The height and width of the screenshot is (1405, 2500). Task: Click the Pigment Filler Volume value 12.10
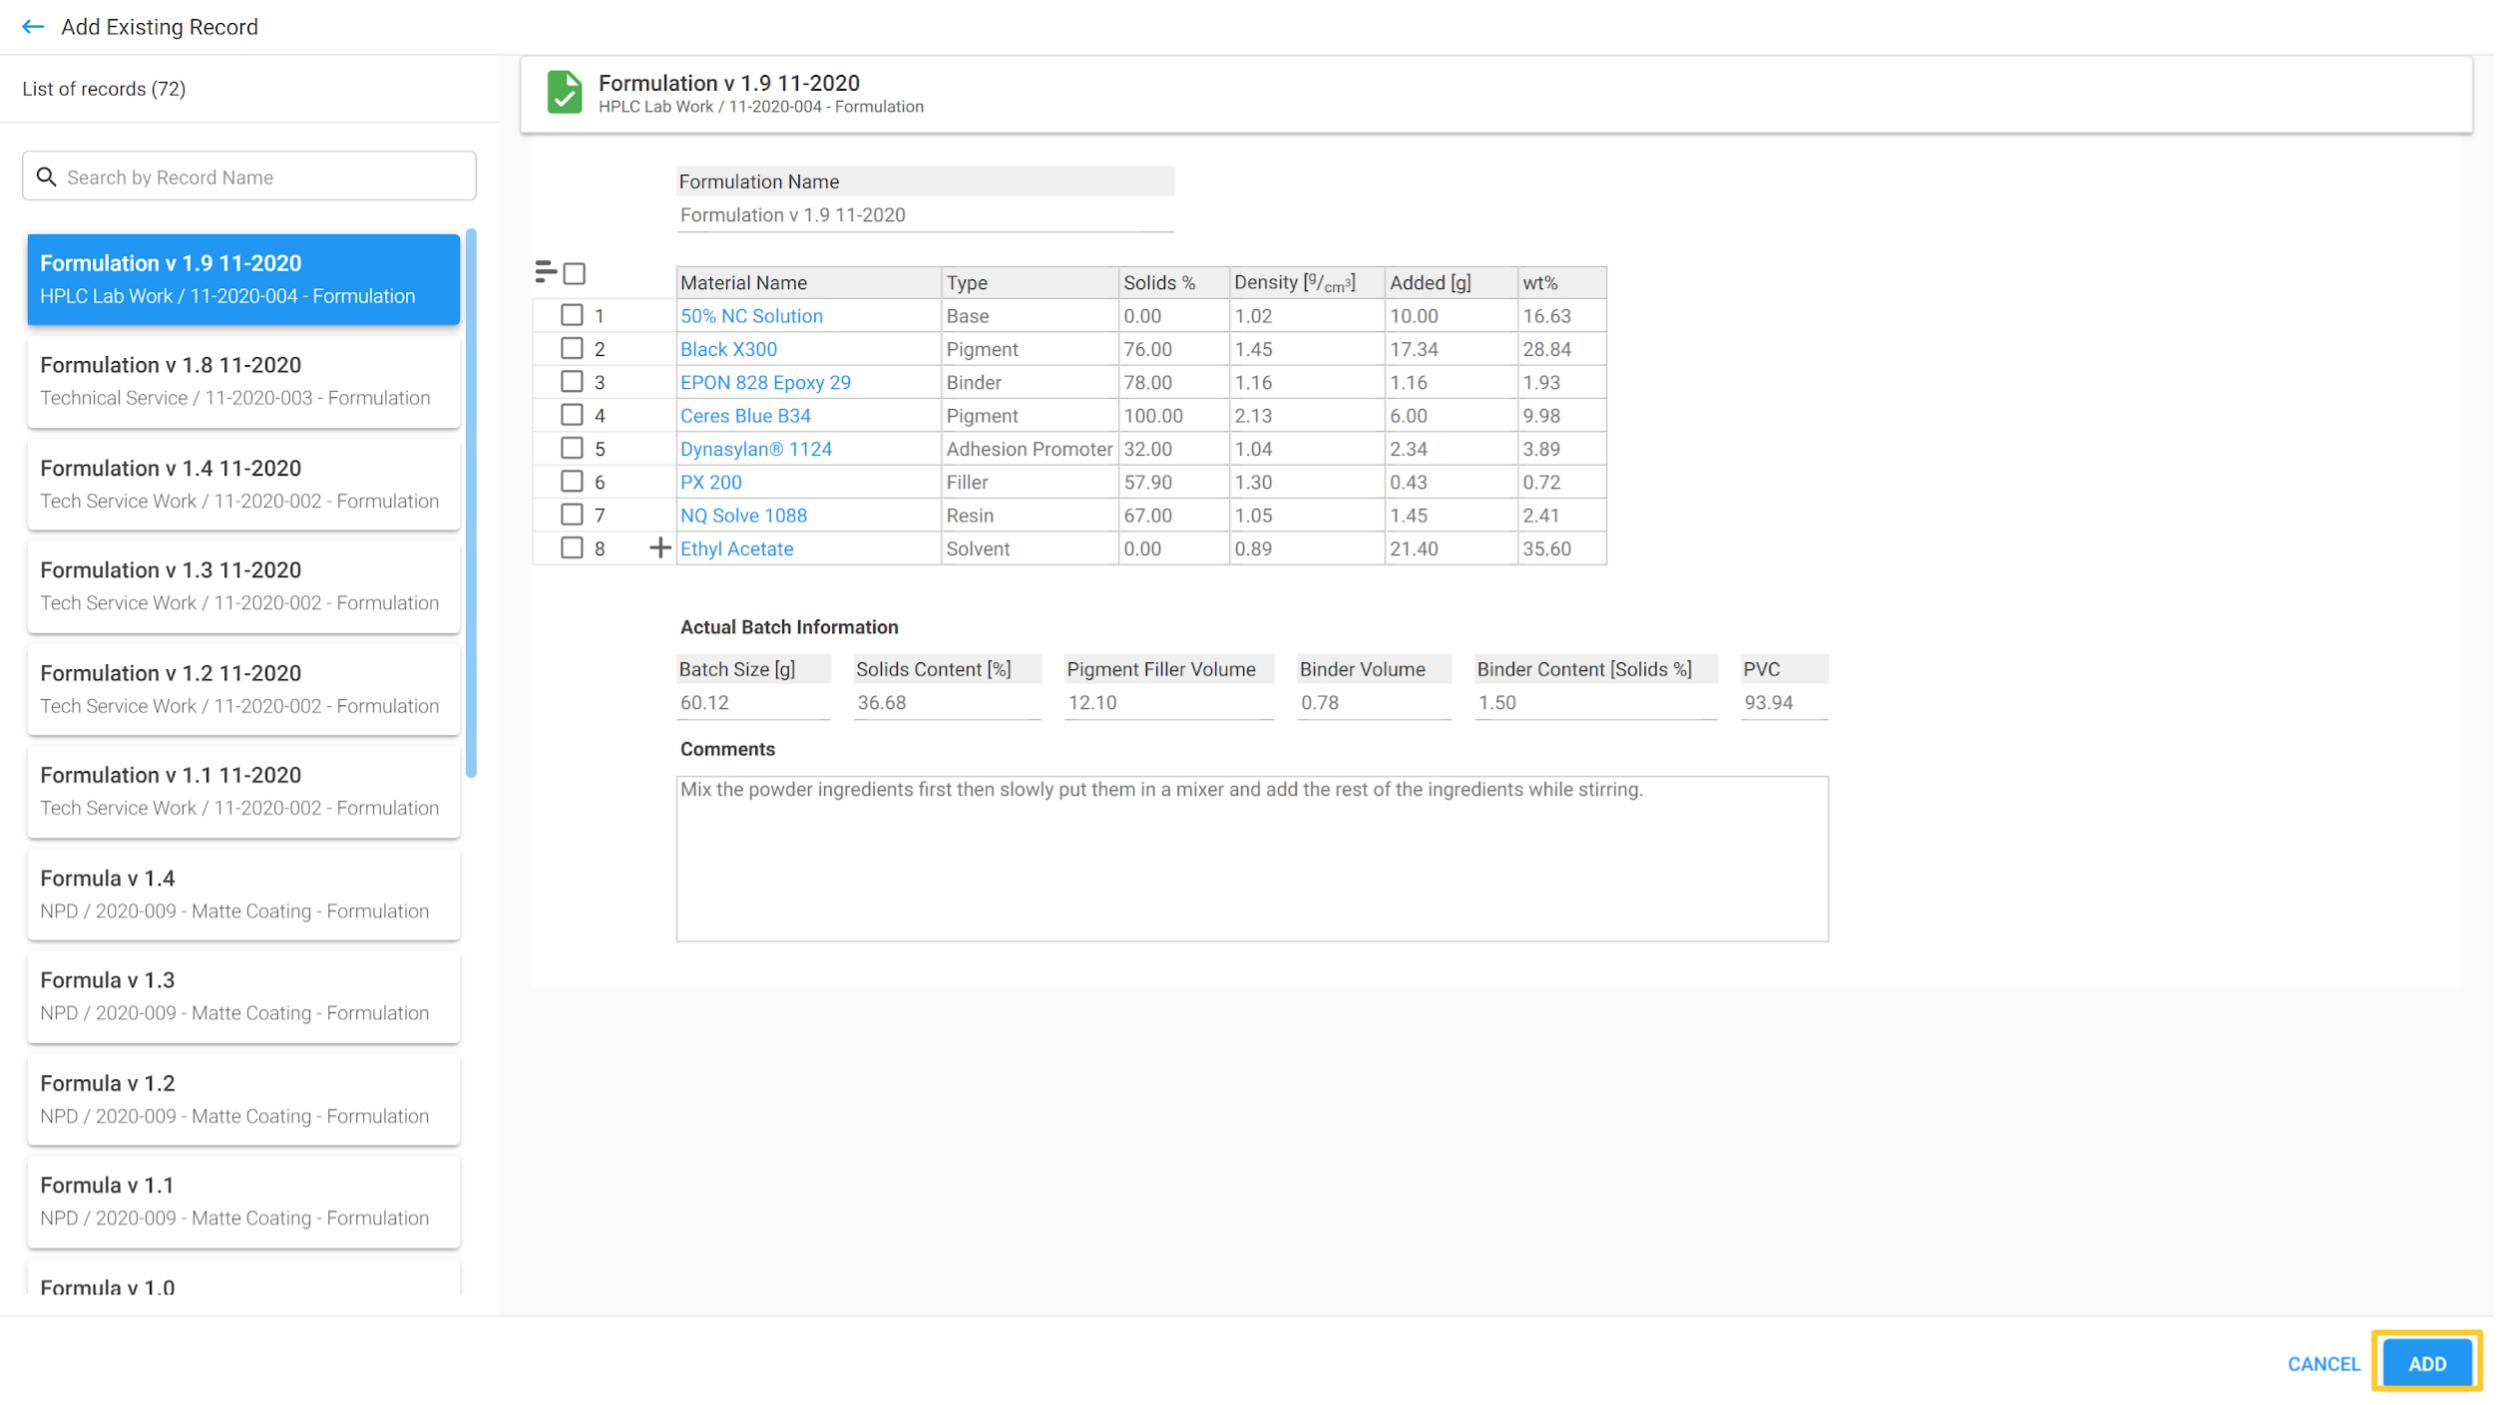1171,704
